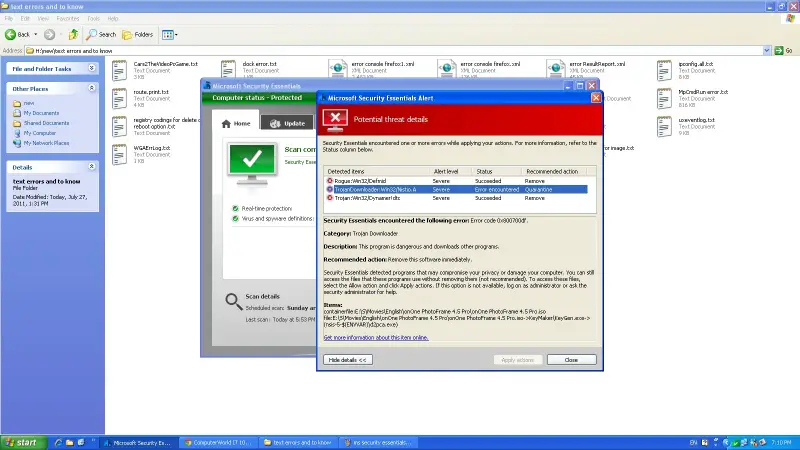Open the address bar dropdown arrow

[766, 51]
